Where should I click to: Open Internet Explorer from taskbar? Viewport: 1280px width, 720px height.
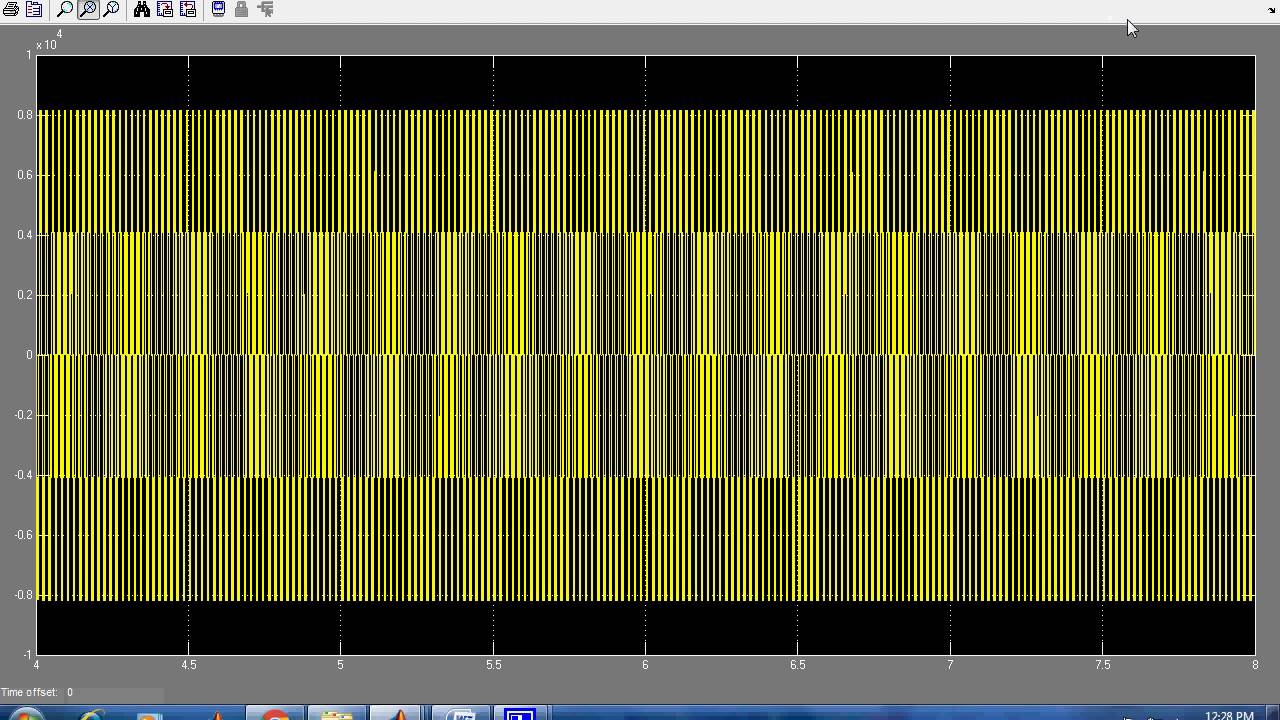92,714
